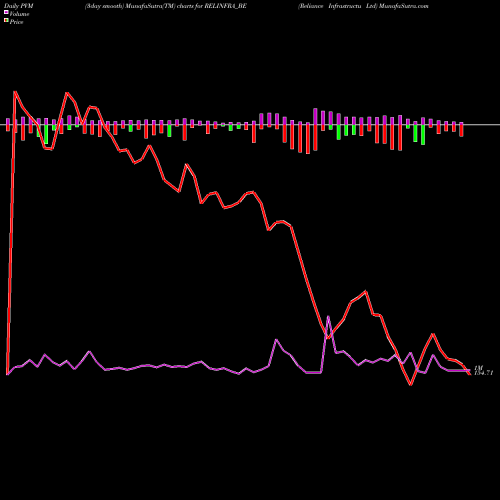Click the Price legend color swatch
The width and height of the screenshot is (500, 500).
pyautogui.click(x=6, y=20)
